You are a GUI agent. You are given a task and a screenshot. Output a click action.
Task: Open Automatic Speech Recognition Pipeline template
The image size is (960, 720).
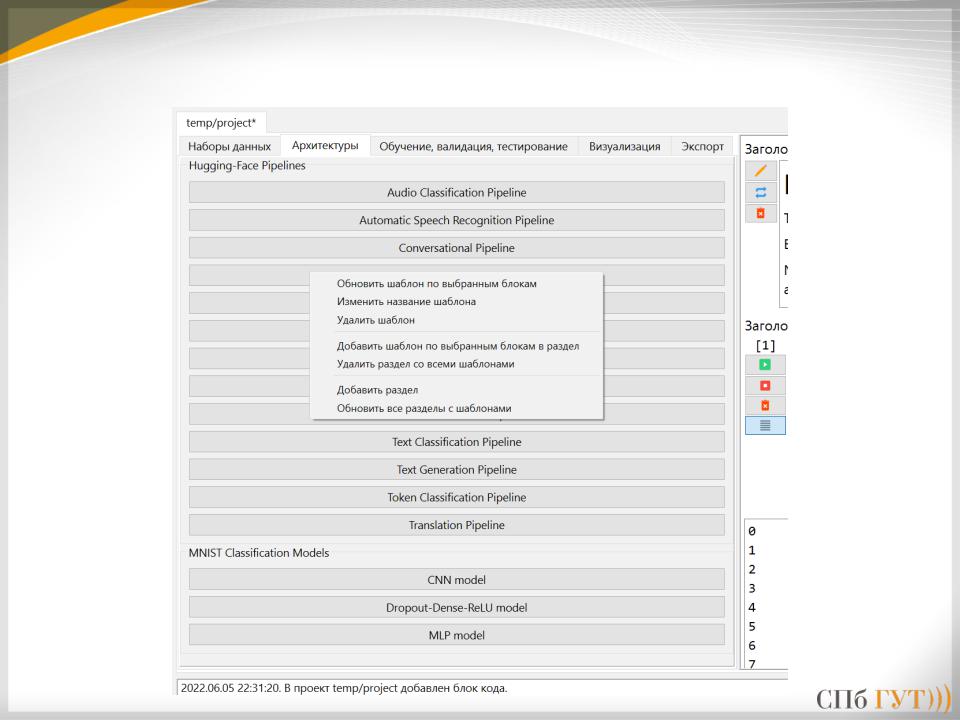457,220
